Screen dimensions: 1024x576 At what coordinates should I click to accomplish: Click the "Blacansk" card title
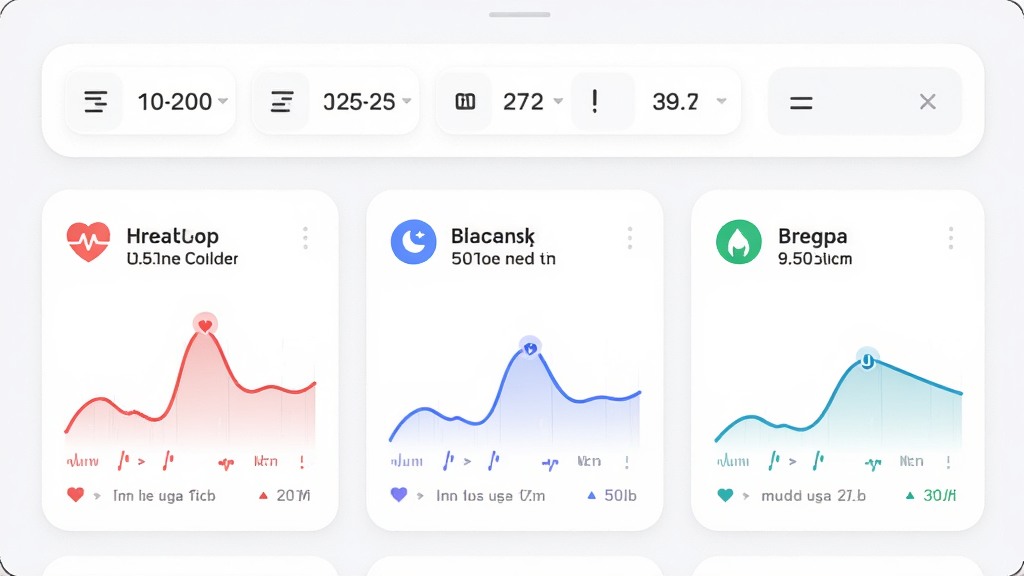[x=493, y=236]
